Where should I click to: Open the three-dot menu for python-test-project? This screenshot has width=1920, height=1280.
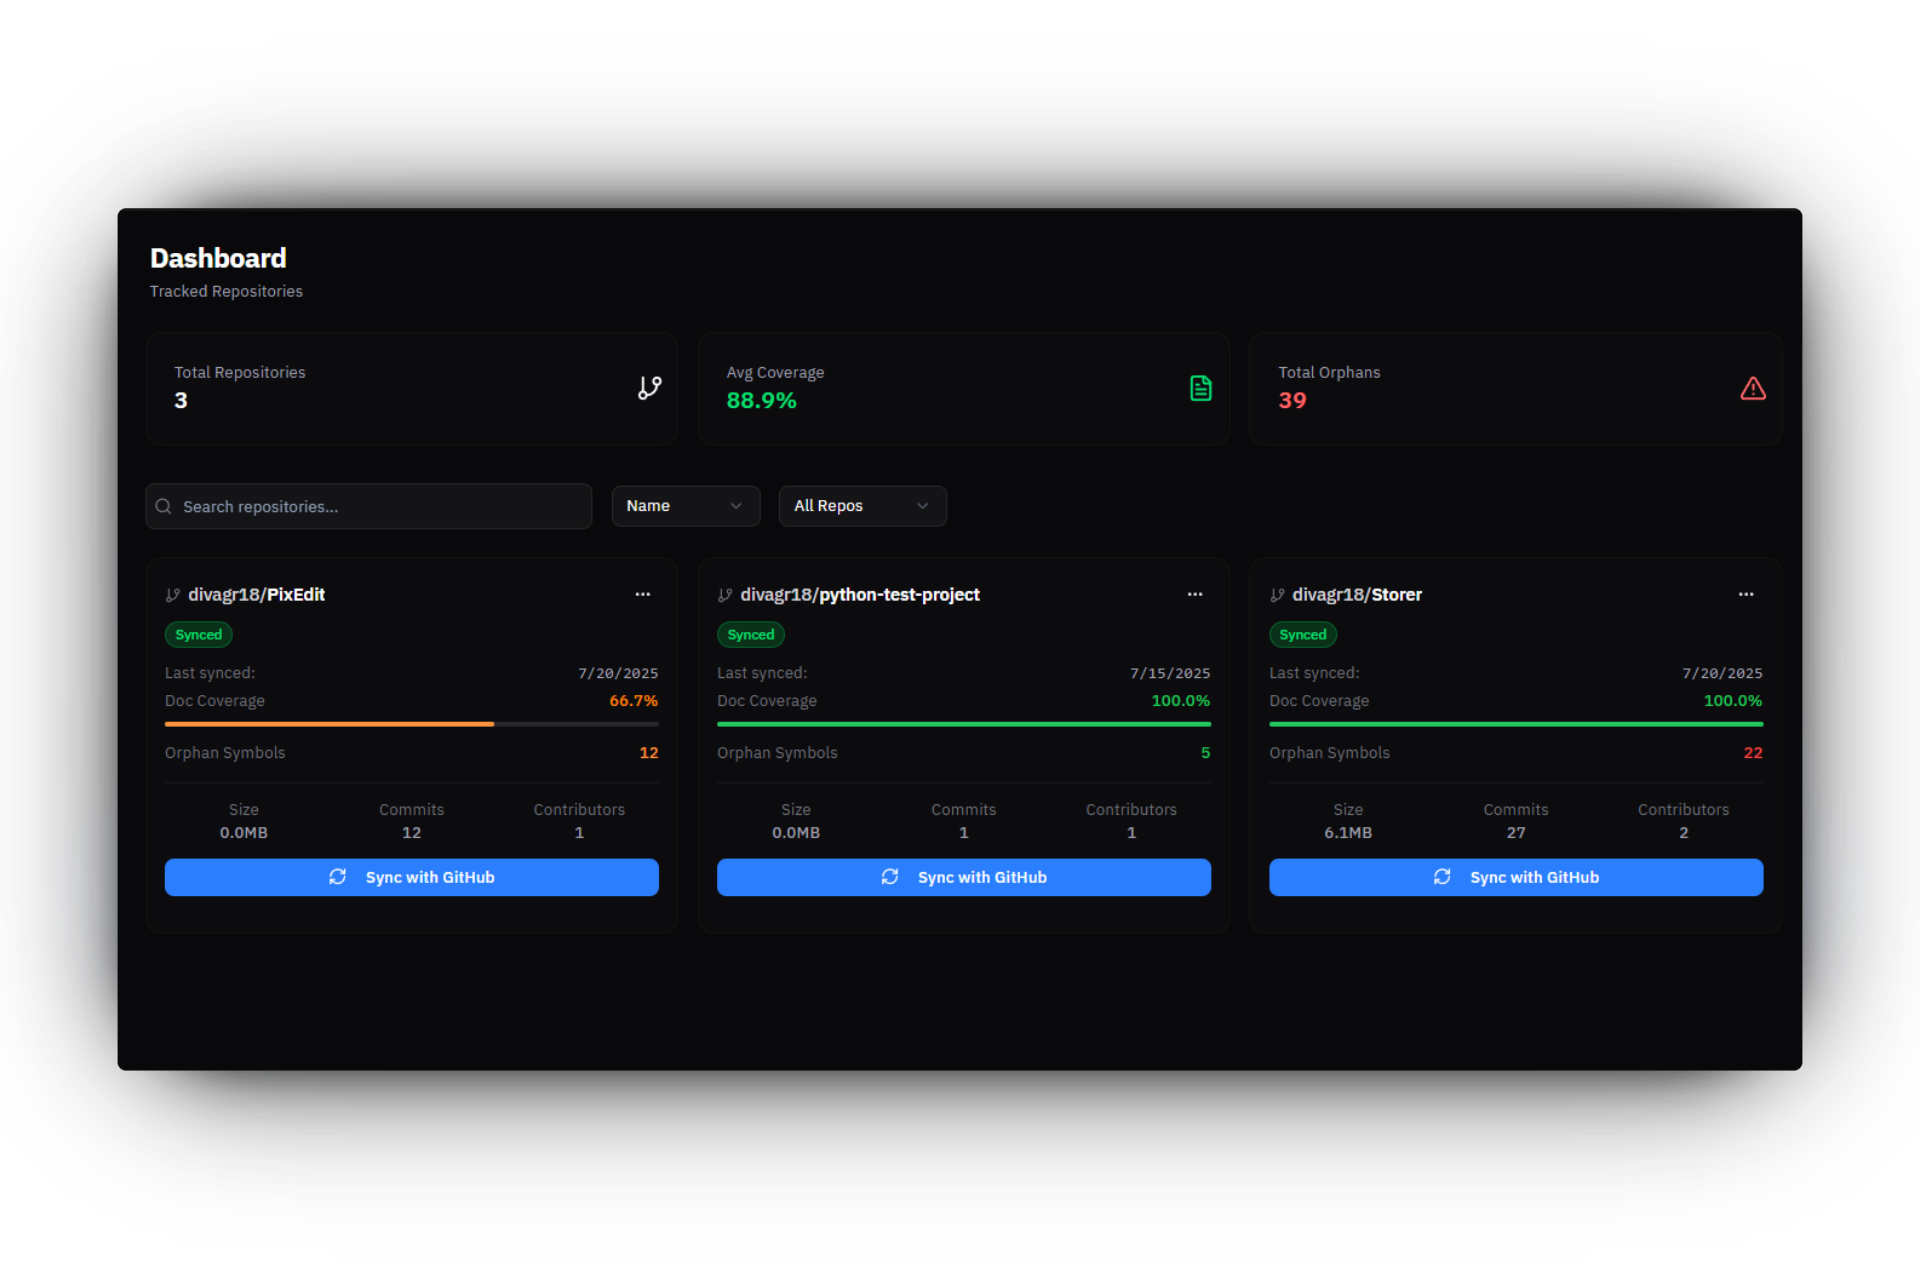pyautogui.click(x=1195, y=594)
